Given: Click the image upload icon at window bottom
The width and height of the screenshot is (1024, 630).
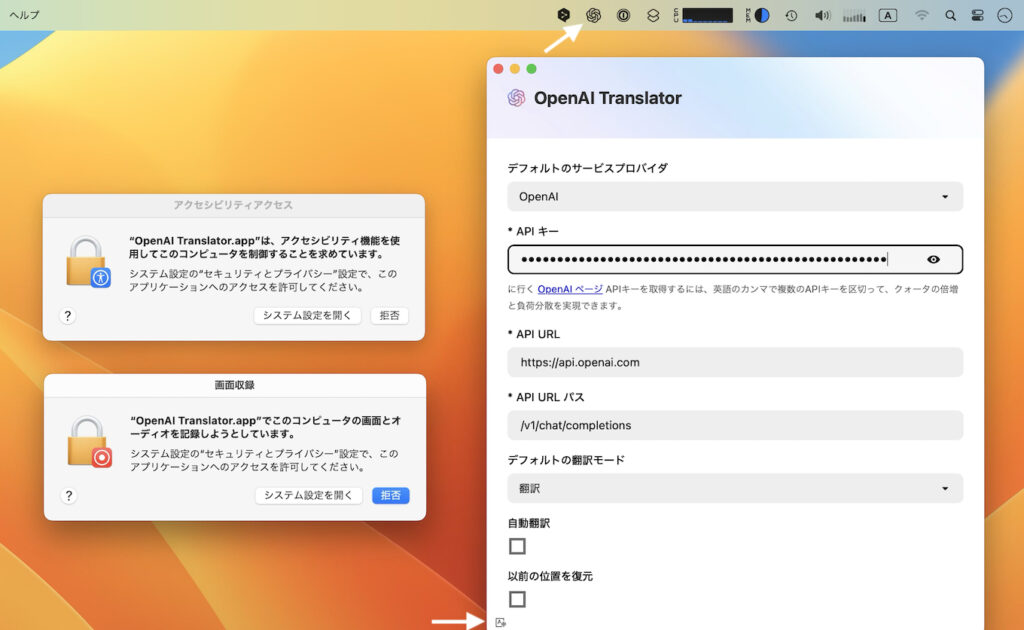Looking at the screenshot, I should coord(500,620).
